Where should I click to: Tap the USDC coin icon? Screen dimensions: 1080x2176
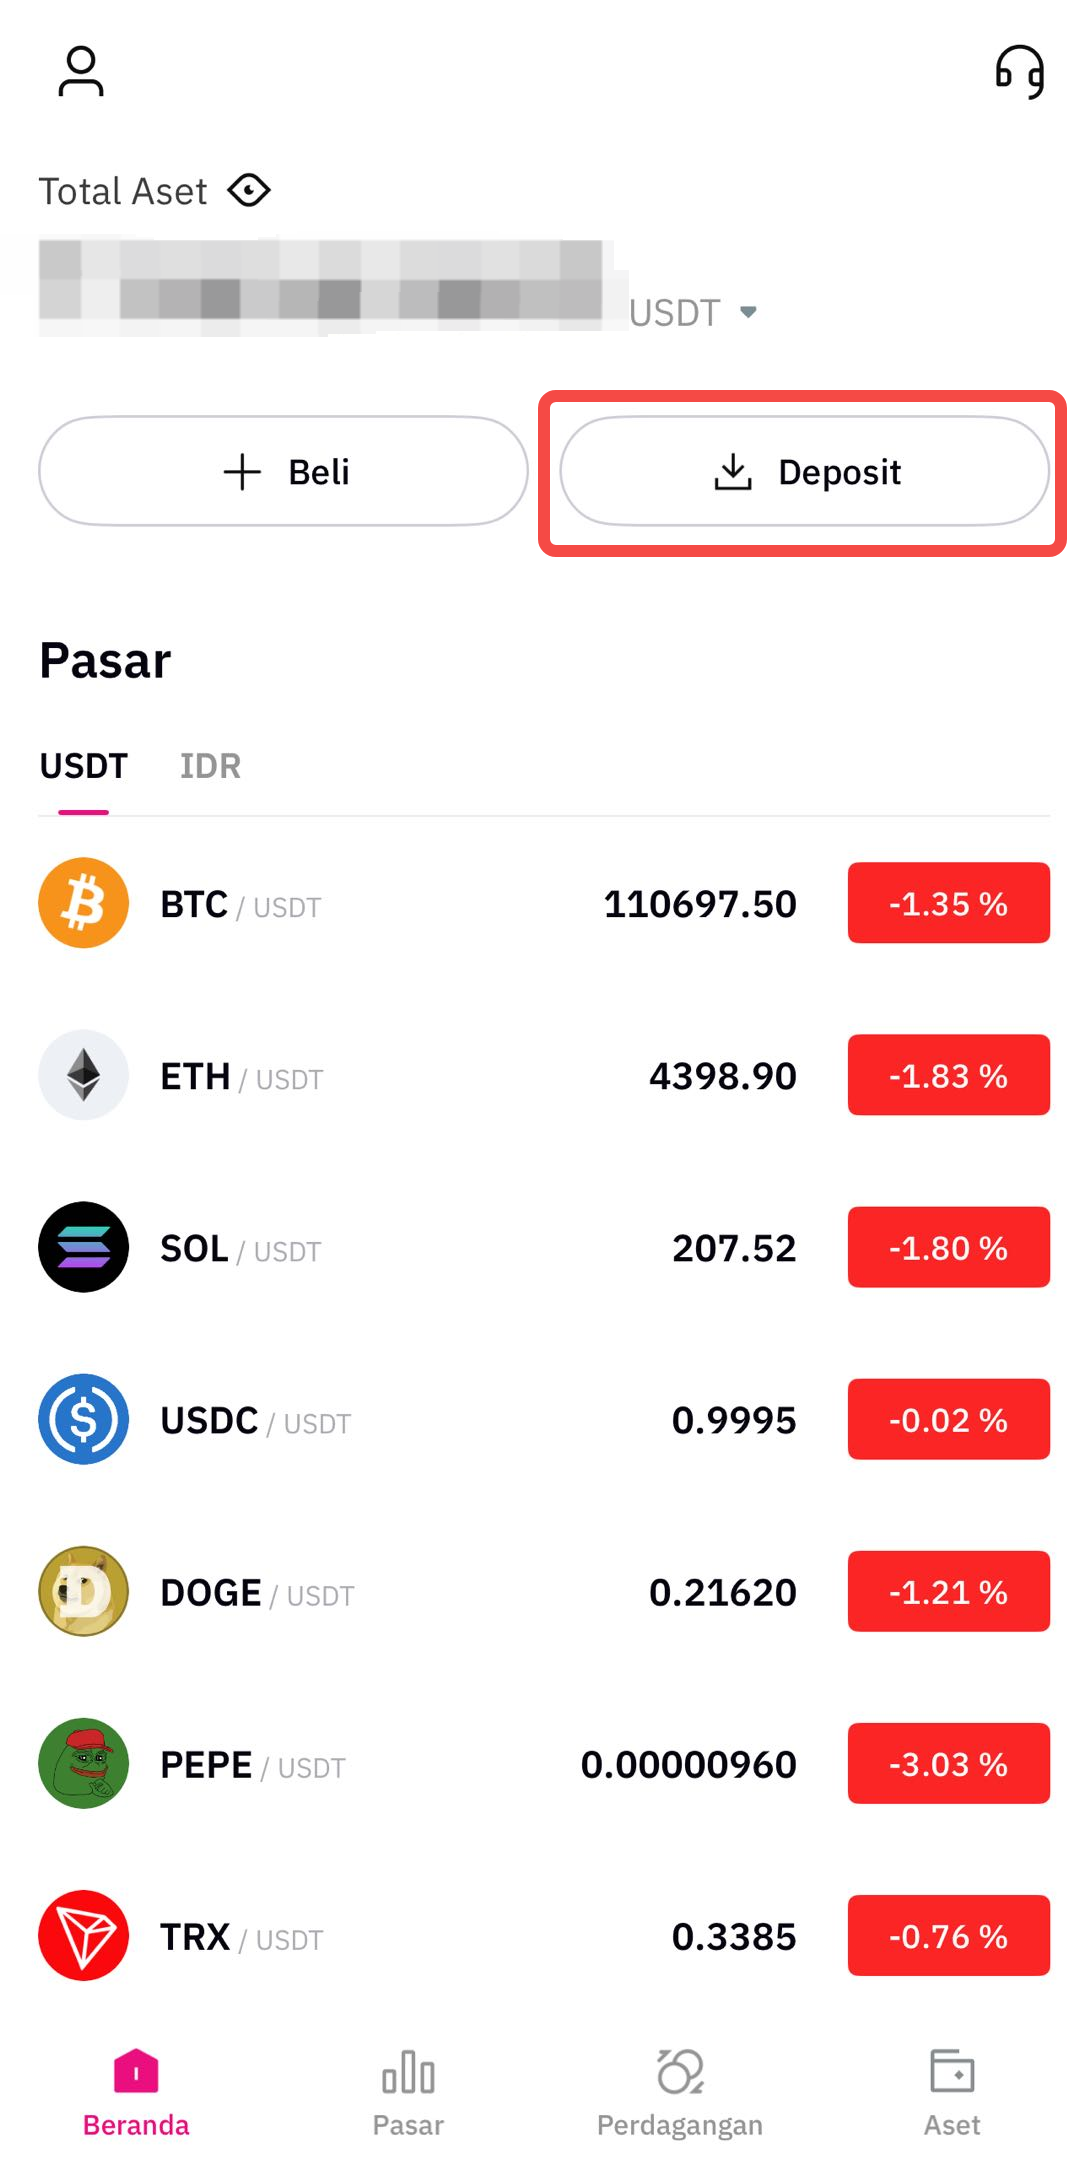[84, 1419]
